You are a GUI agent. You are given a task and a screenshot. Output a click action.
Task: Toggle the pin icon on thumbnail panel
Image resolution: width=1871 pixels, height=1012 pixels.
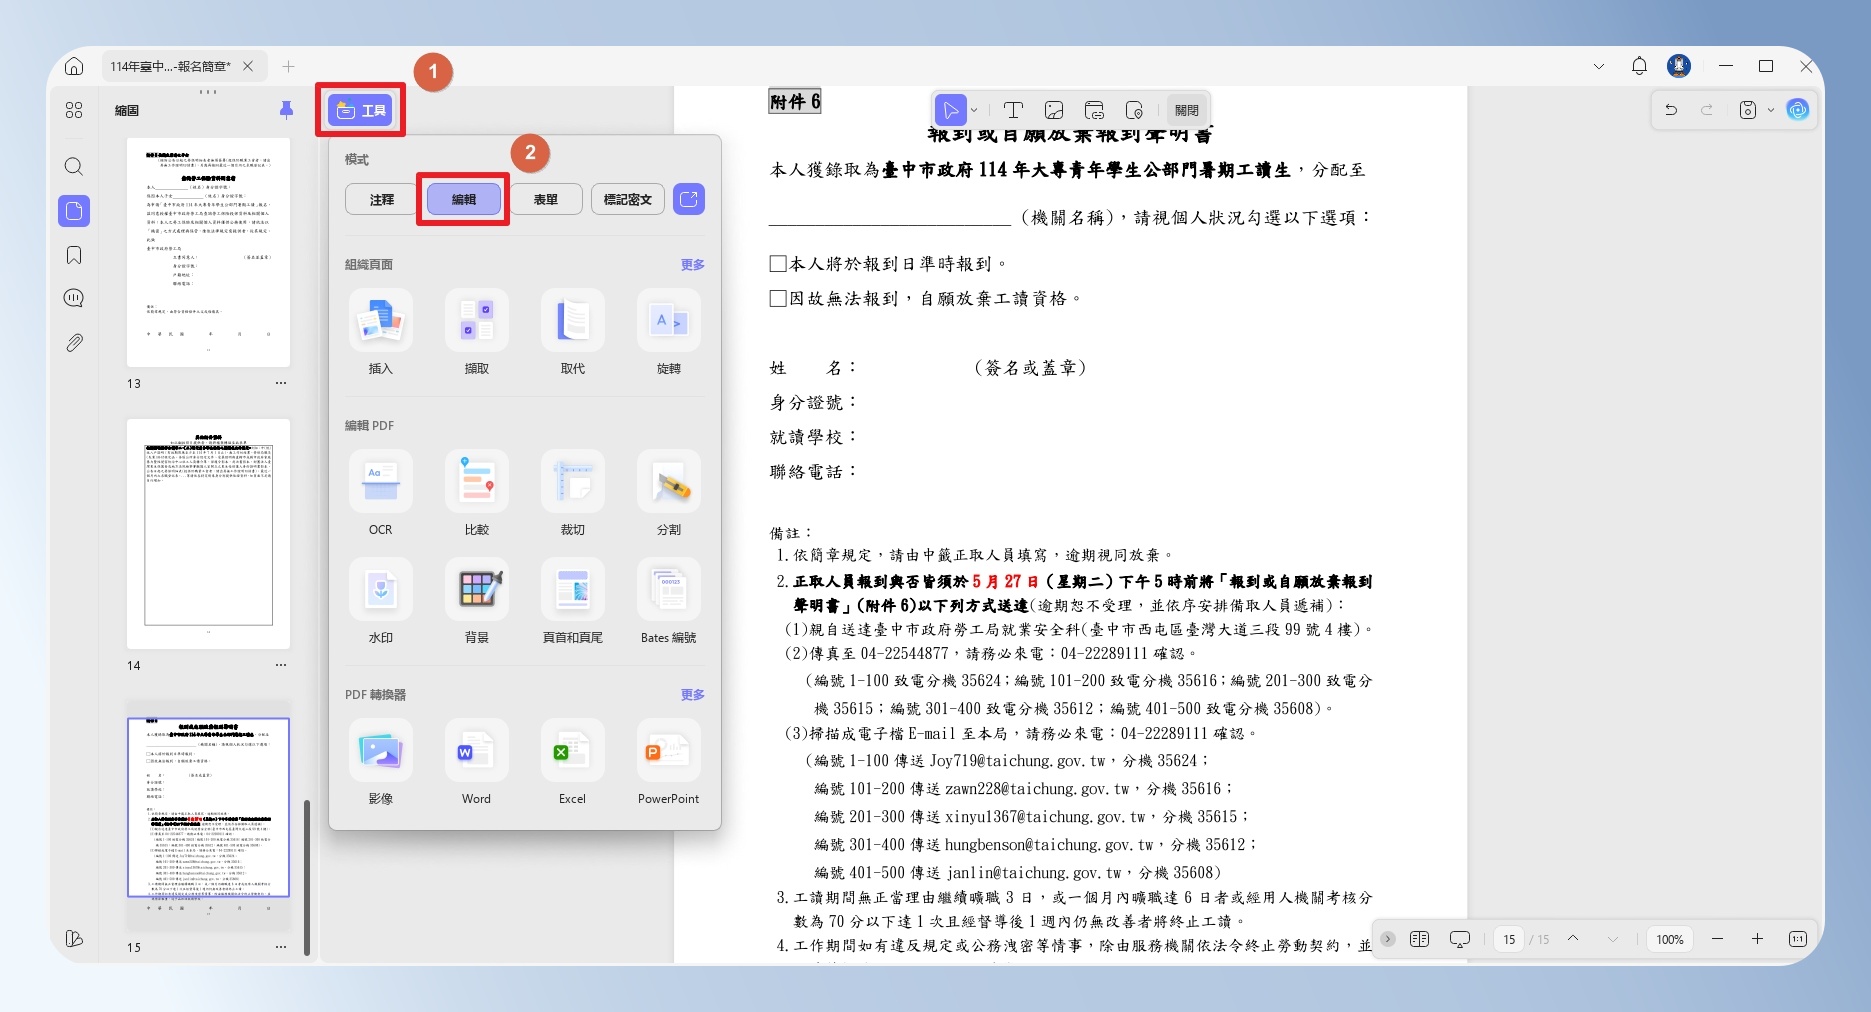point(286,110)
